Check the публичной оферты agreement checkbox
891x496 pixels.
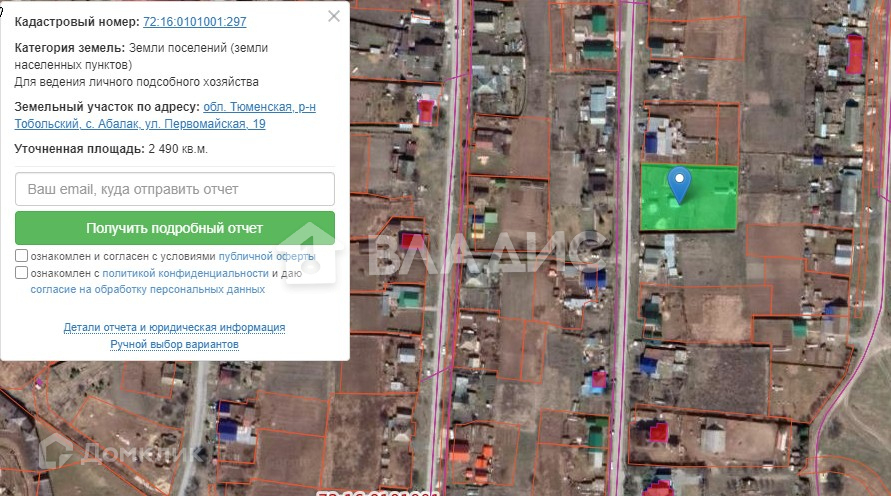(x=22, y=256)
